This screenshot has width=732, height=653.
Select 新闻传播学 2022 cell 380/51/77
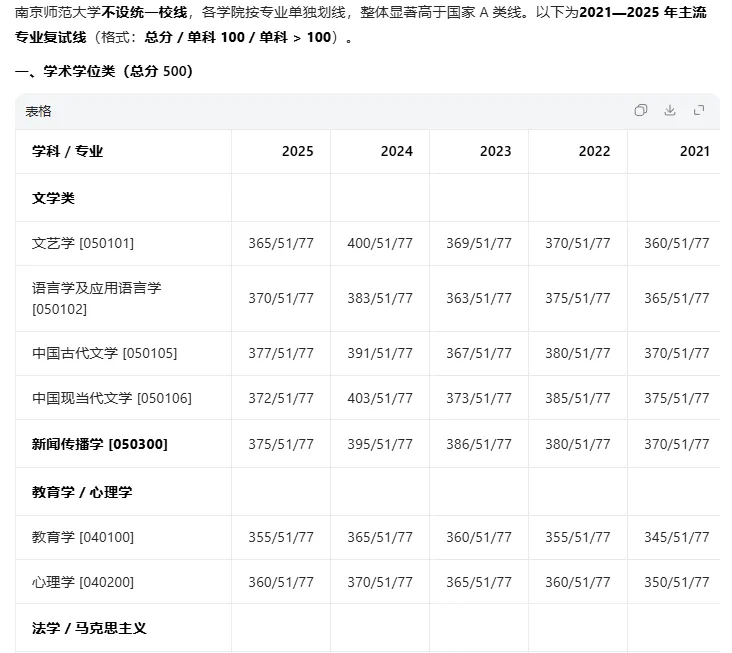point(578,444)
